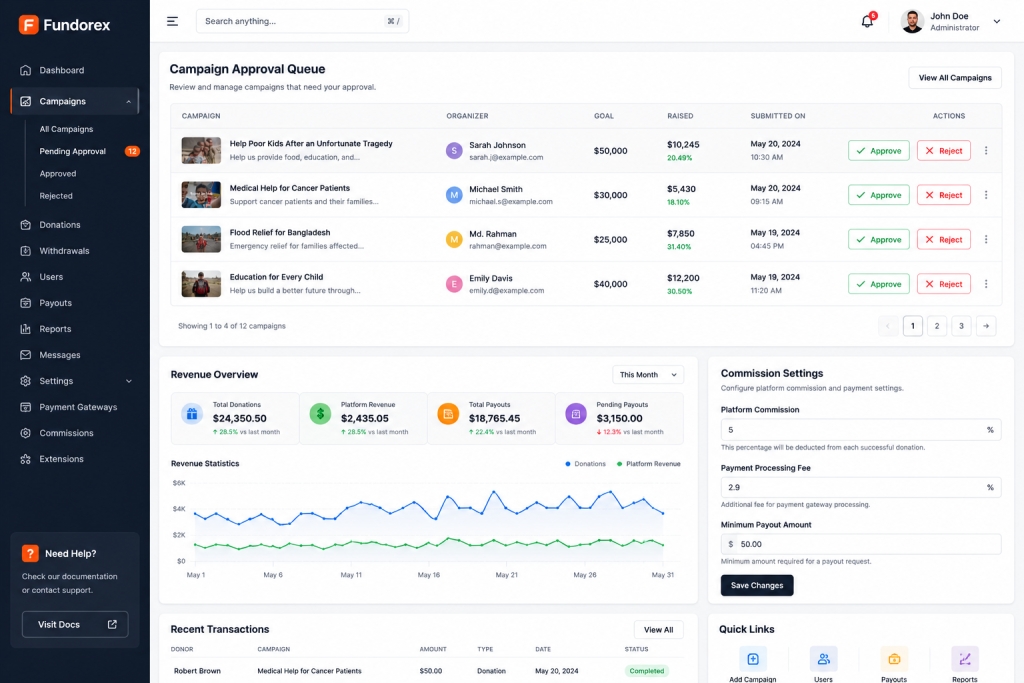Go to pagination page 2
The width and height of the screenshot is (1024, 683).
tap(936, 326)
